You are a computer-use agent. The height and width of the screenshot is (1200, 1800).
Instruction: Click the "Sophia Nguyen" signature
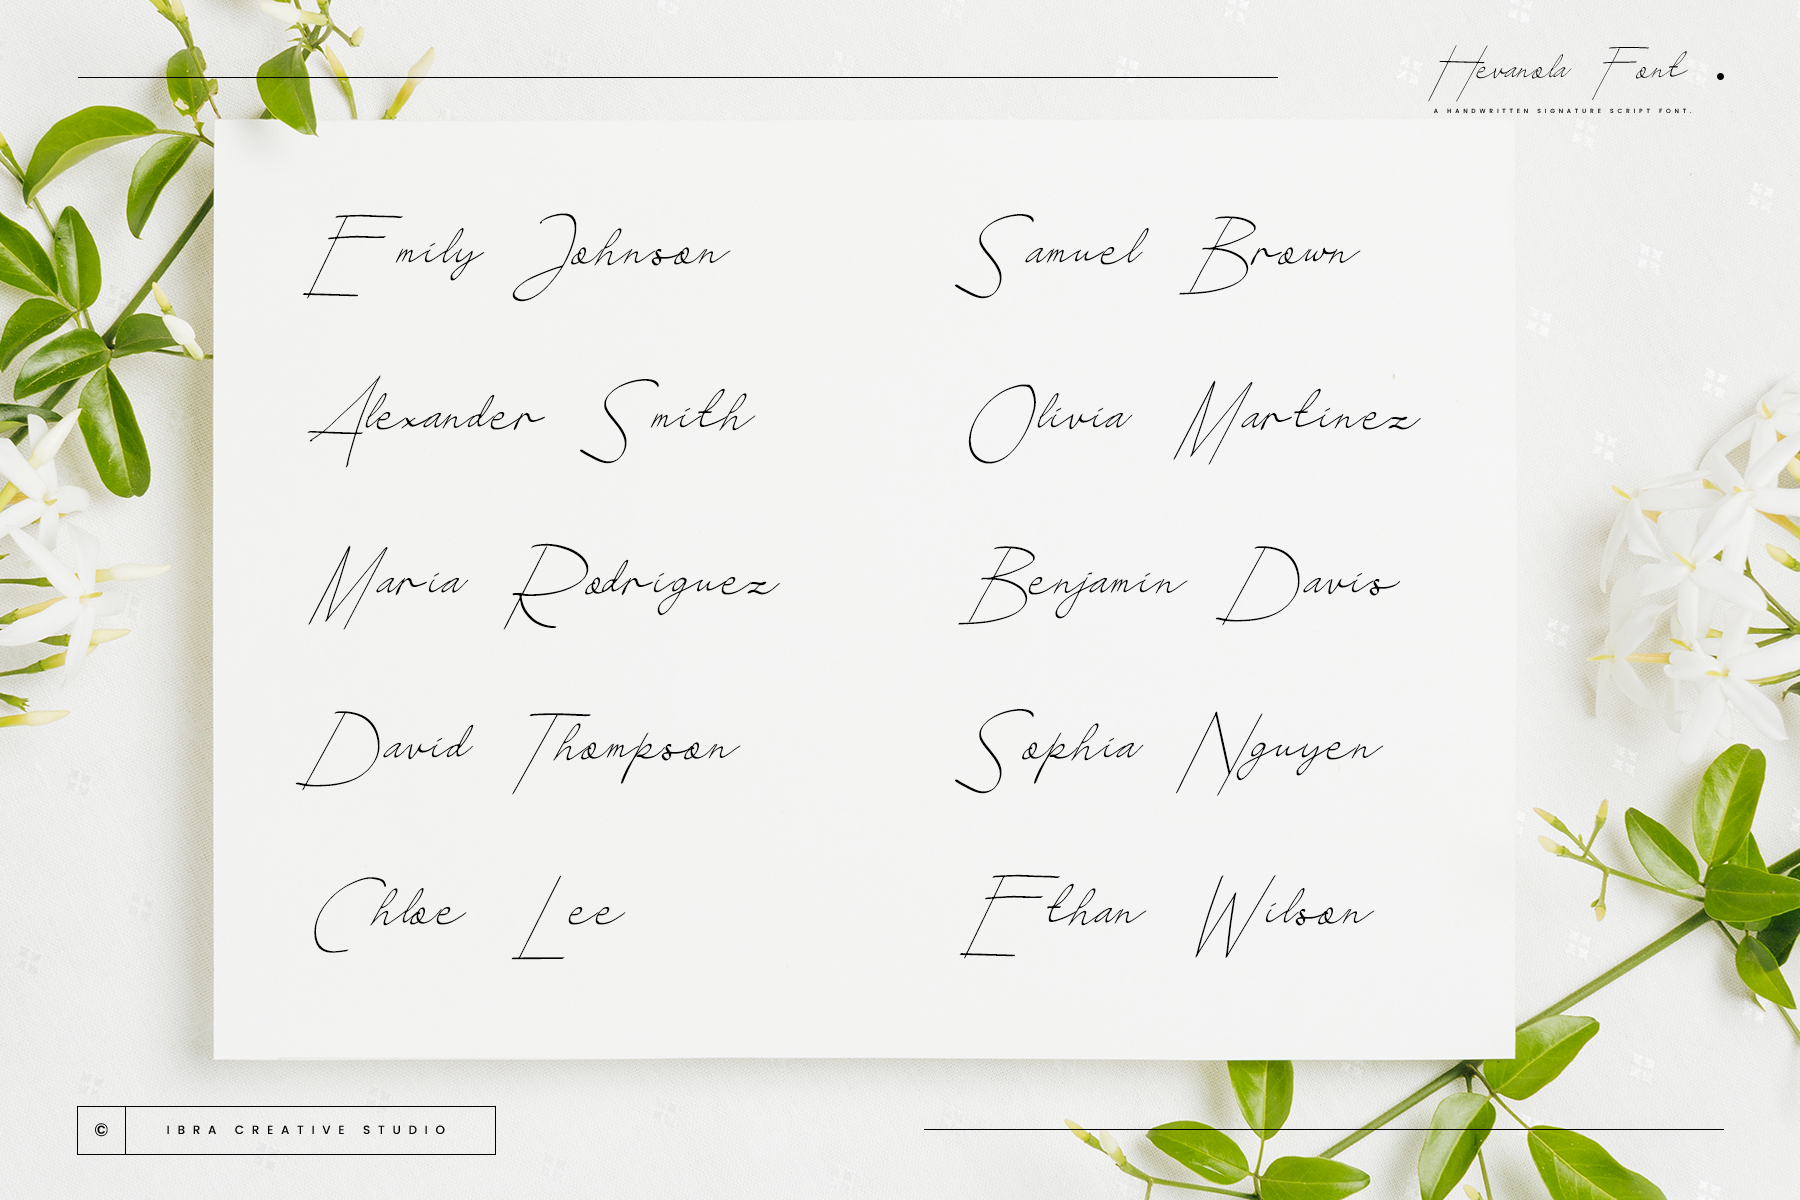[1169, 752]
